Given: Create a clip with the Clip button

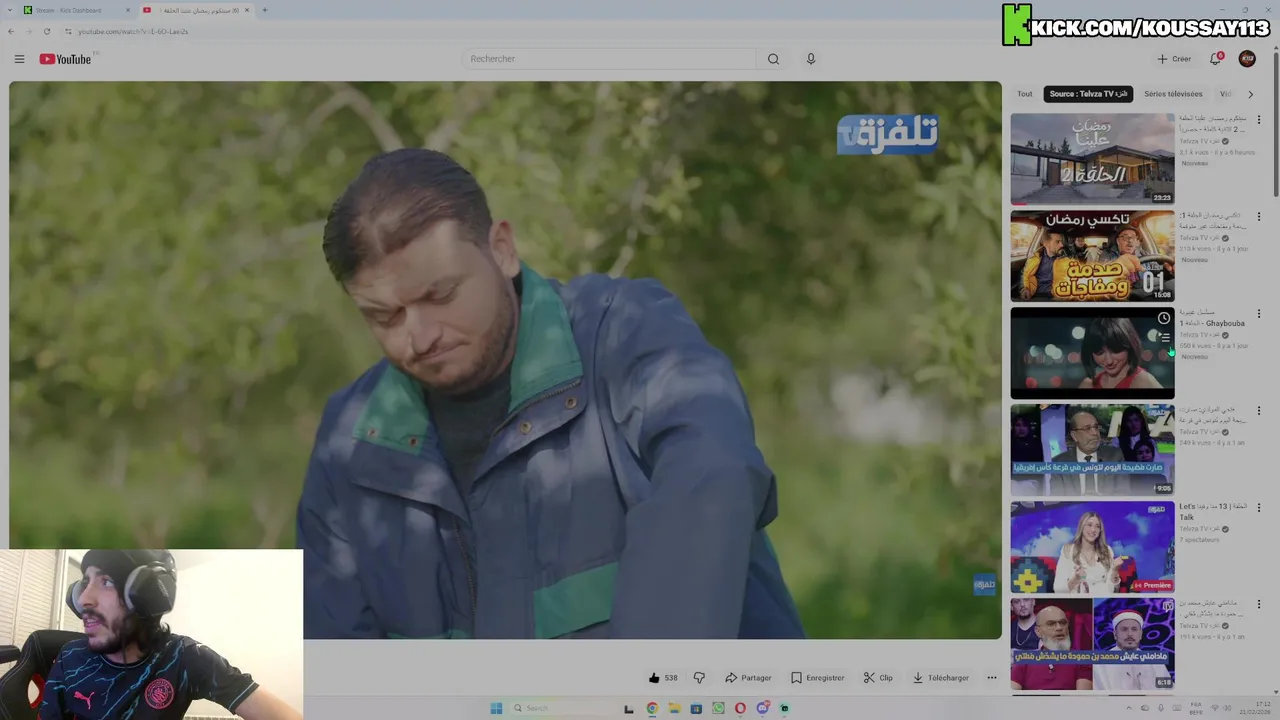Looking at the screenshot, I should coord(878,678).
